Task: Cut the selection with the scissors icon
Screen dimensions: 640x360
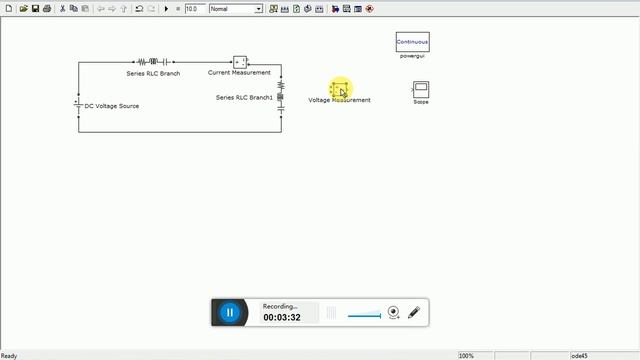Action: 62,9
